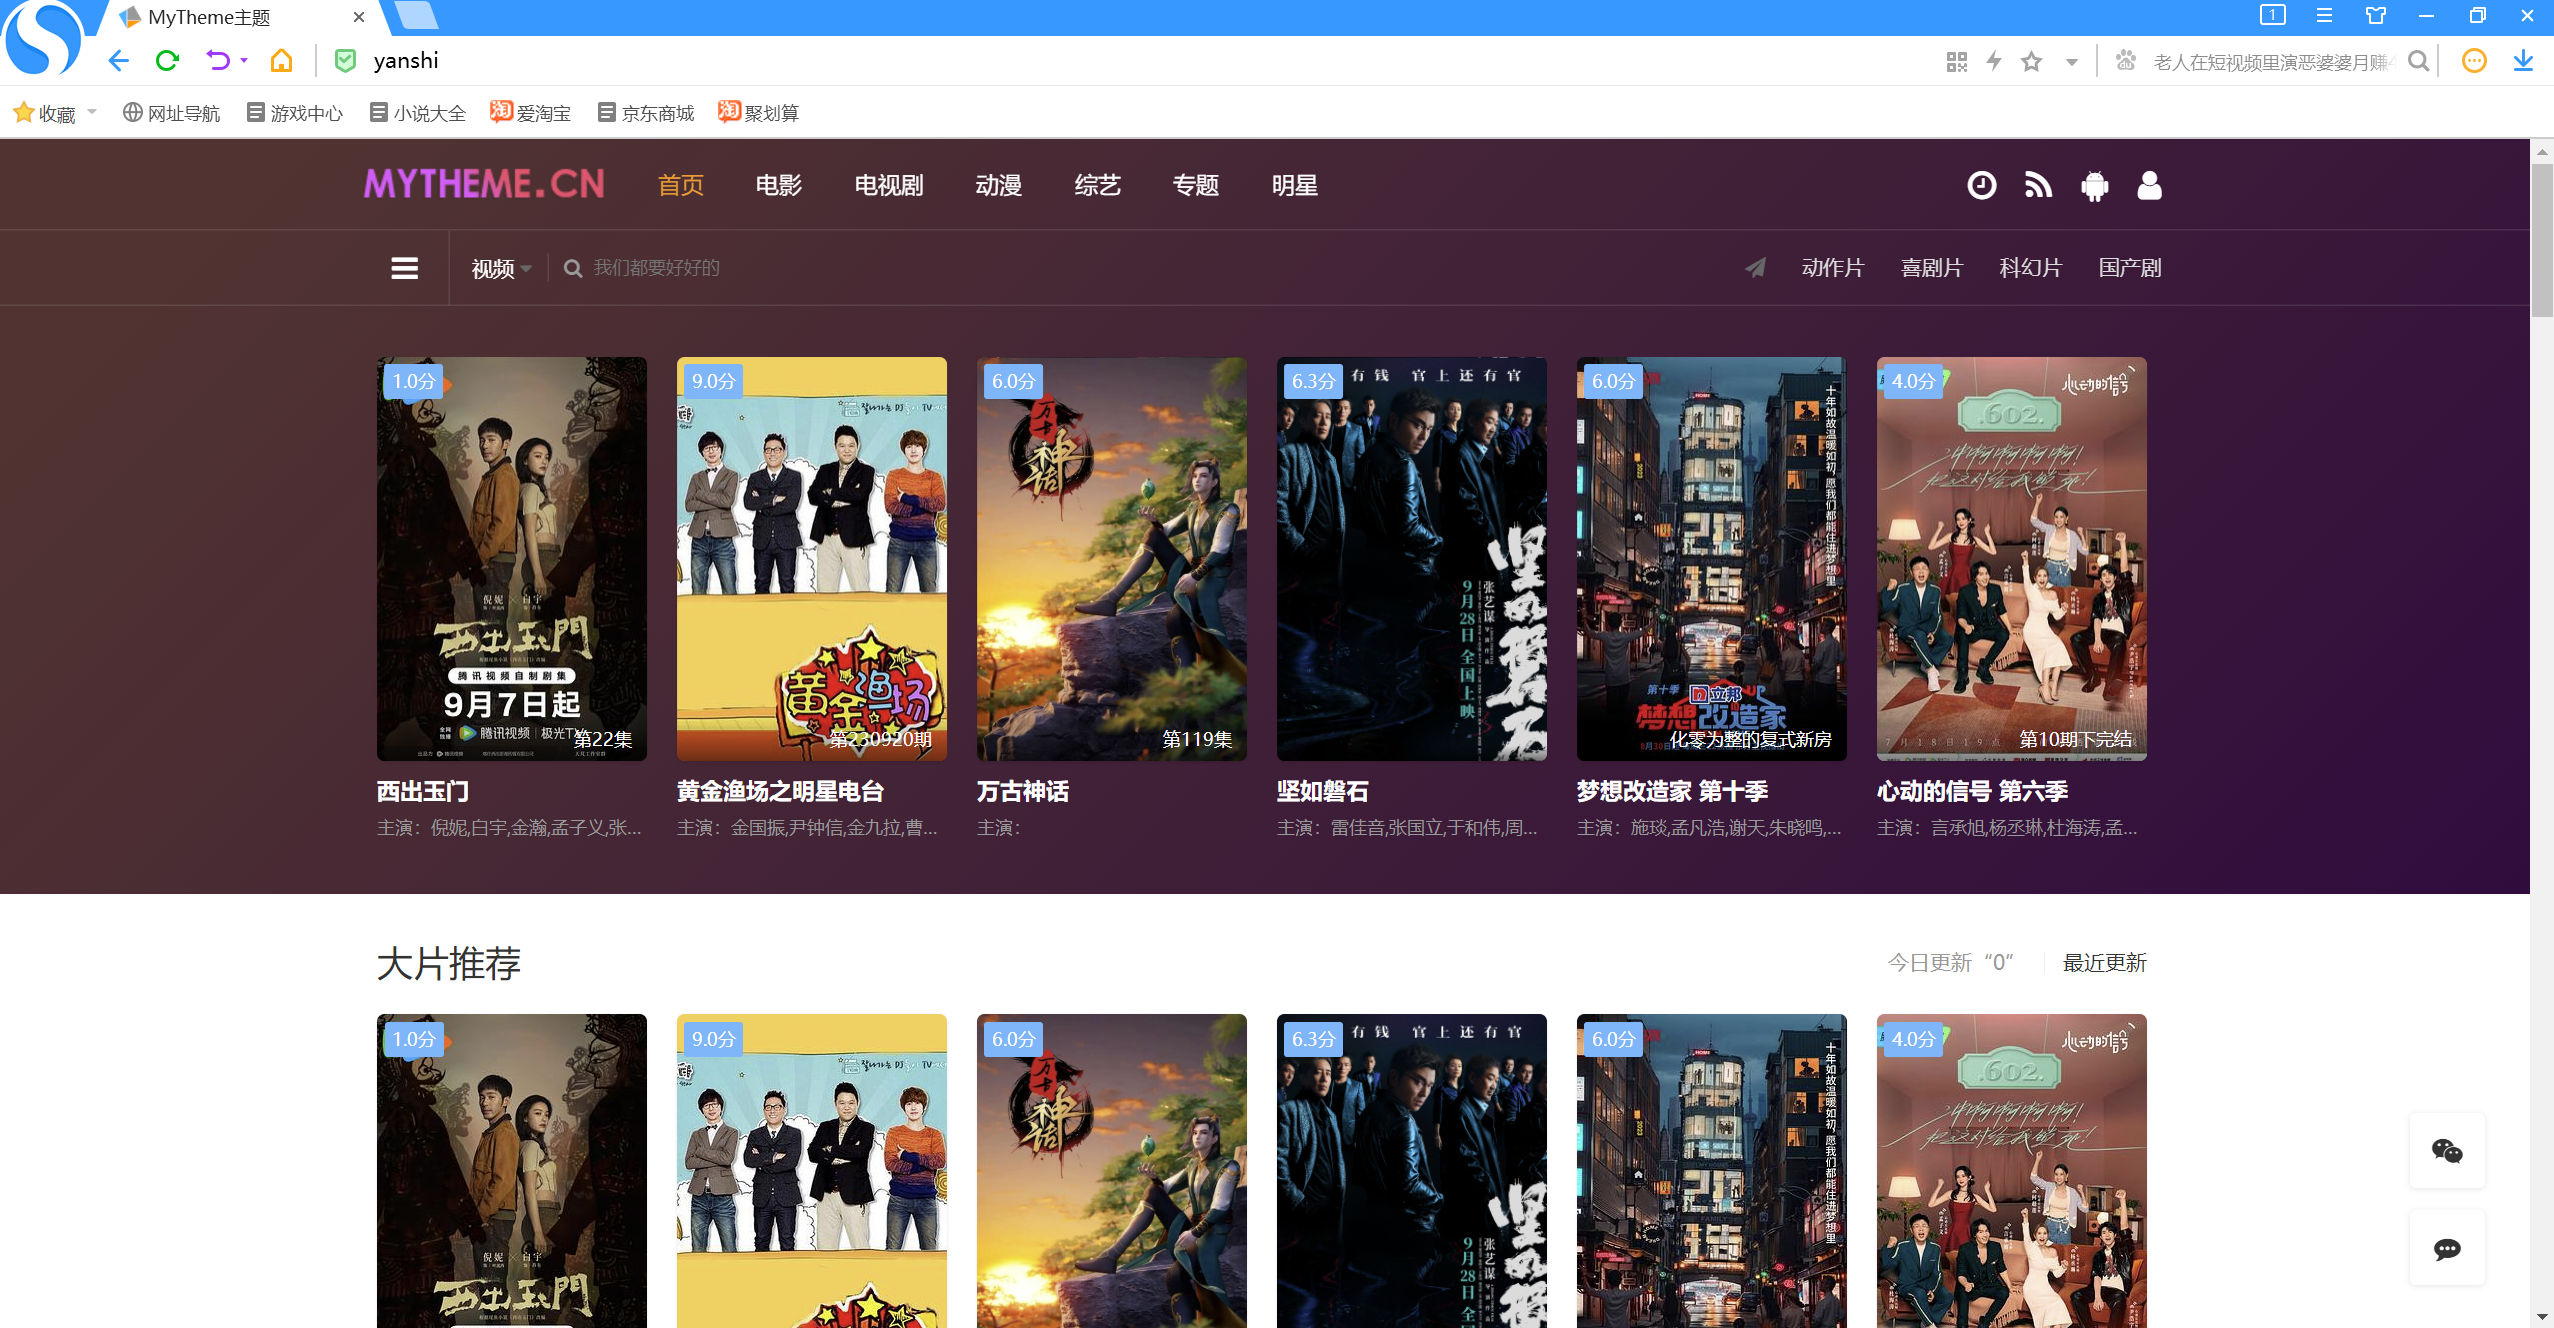The image size is (2554, 1328).
Task: Click the site search magnifier icon
Action: click(x=572, y=268)
